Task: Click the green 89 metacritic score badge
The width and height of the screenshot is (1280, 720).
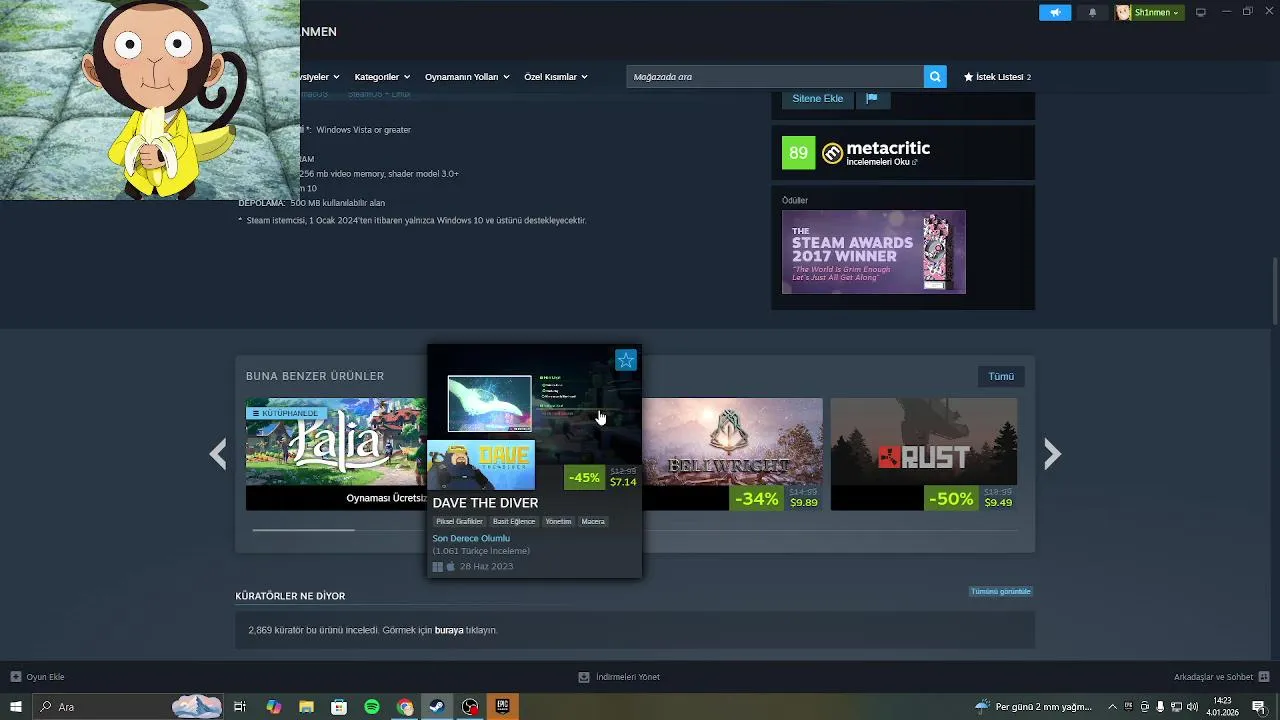Action: 798,153
